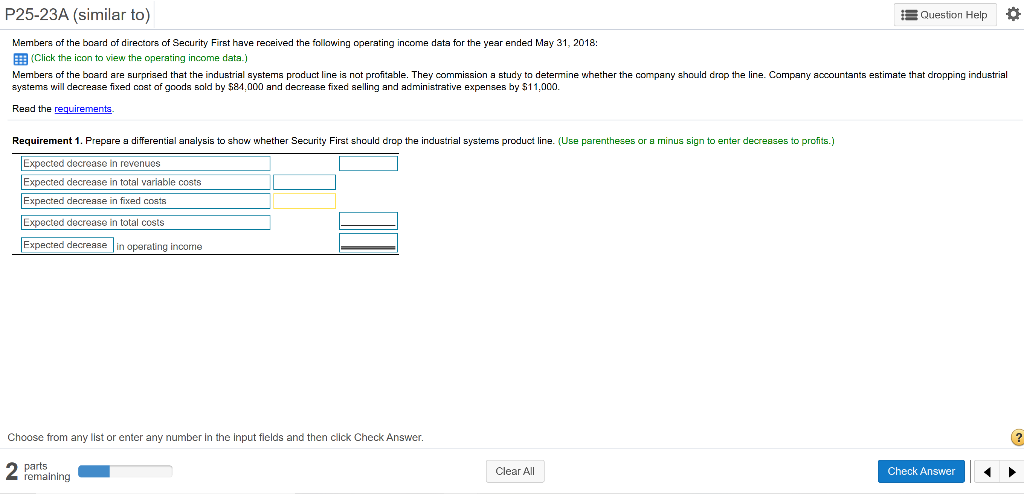
Task: Click the parts remaining progress bar
Action: click(x=125, y=472)
